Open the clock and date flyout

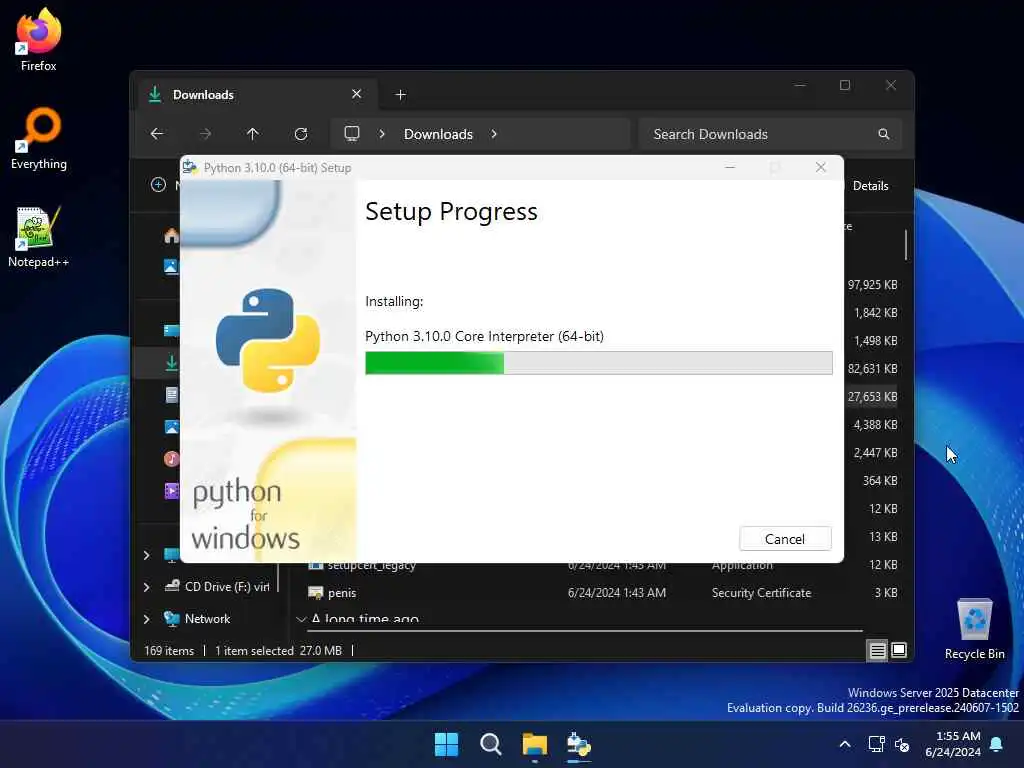pos(953,744)
